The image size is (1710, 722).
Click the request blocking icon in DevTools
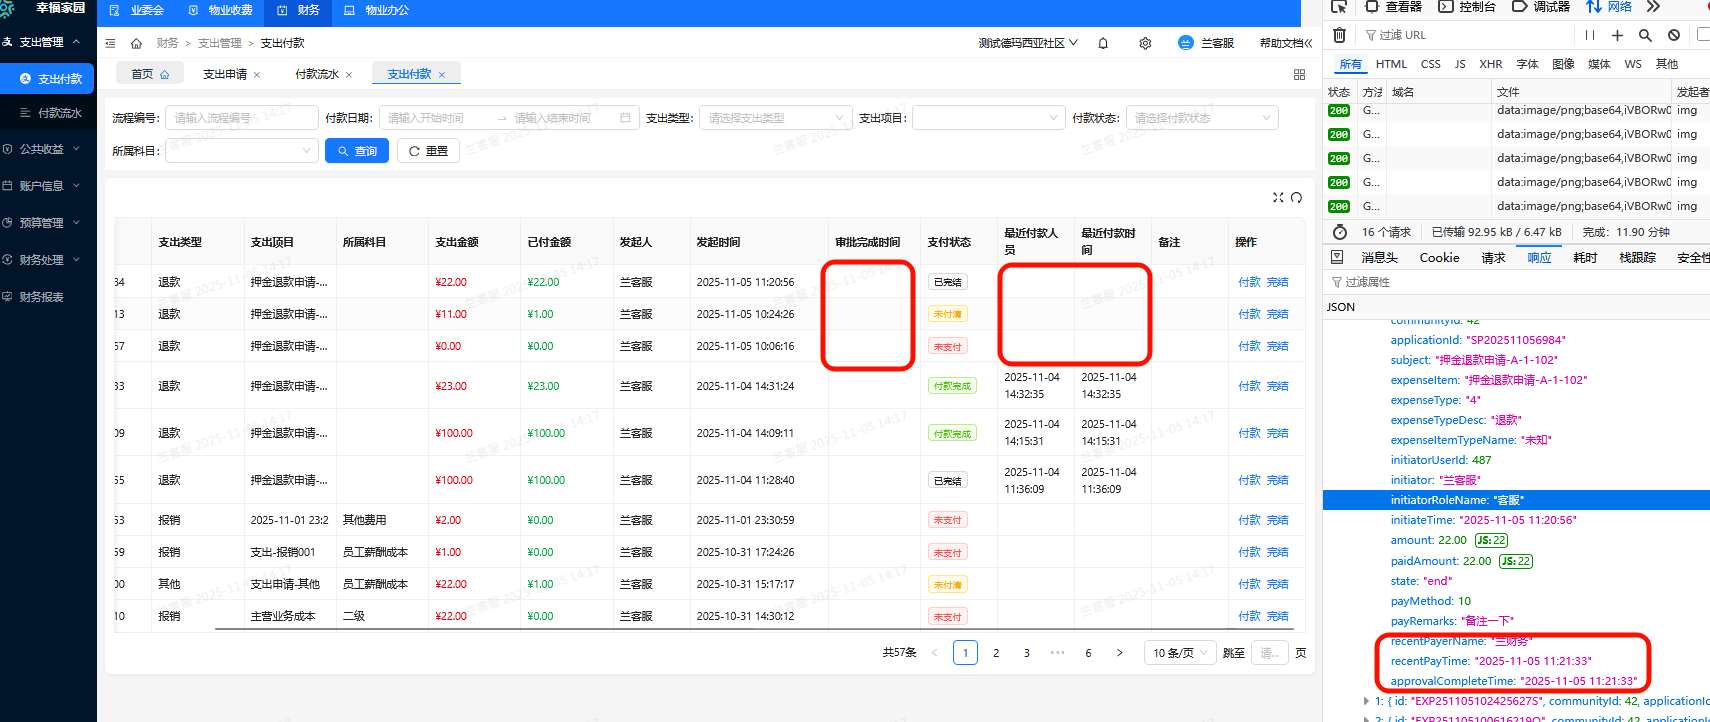(x=1673, y=35)
